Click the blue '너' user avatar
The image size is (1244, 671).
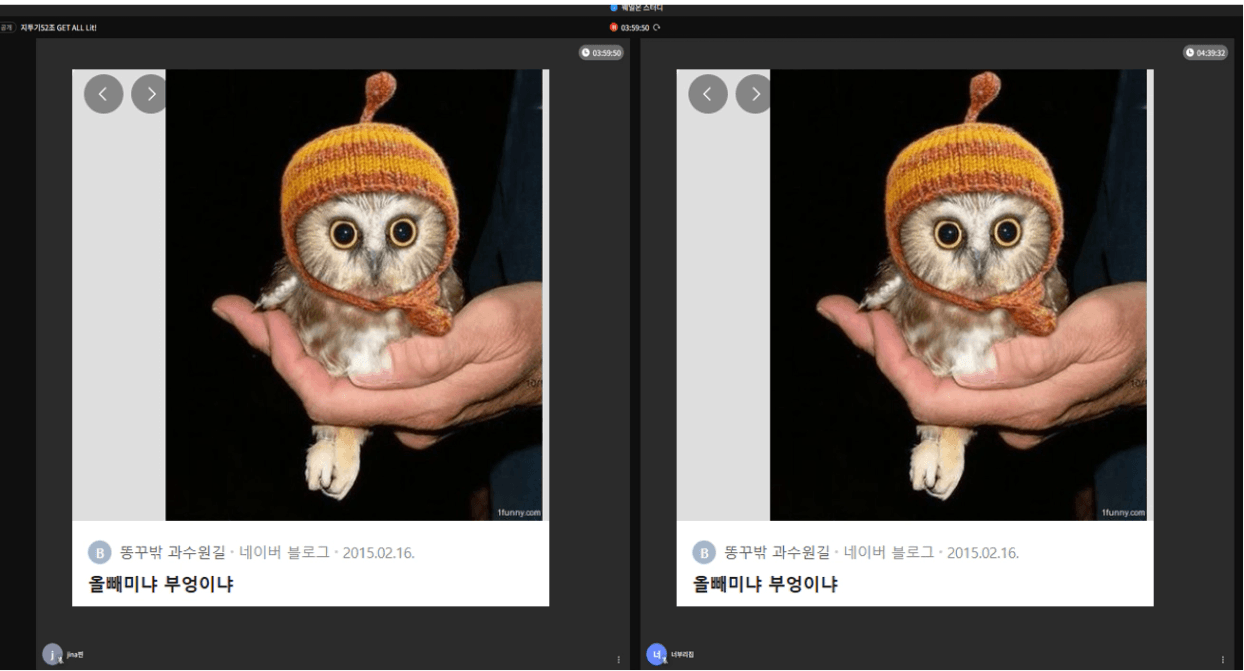click(x=657, y=655)
